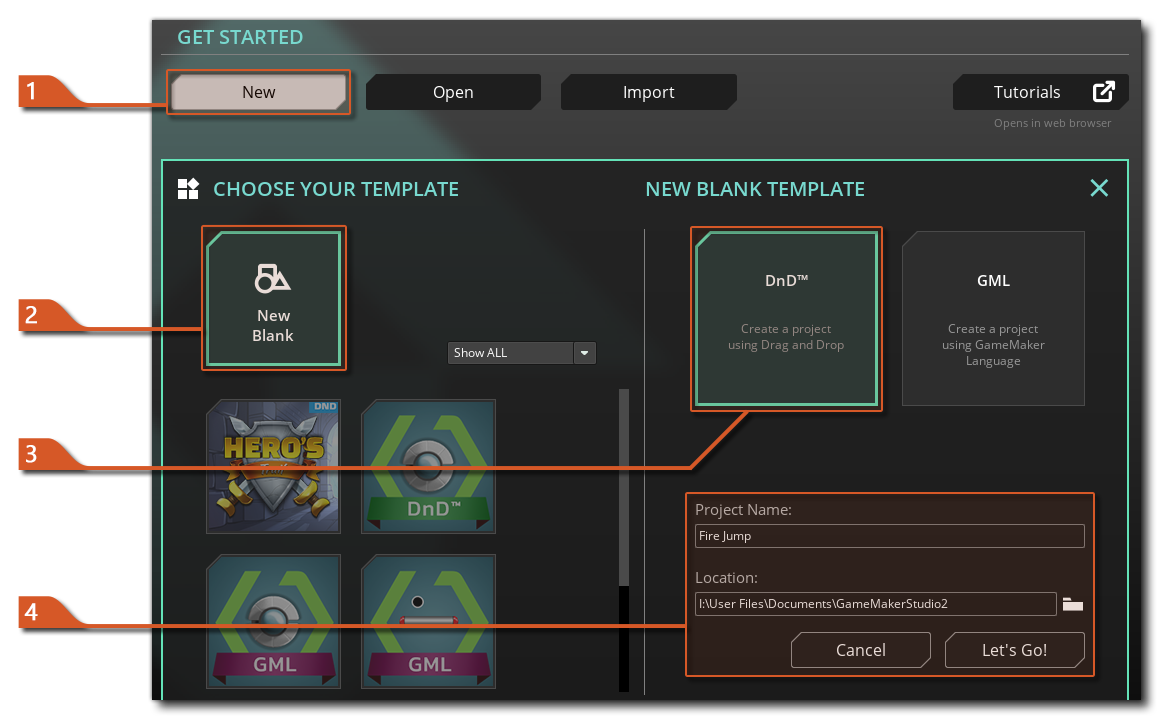The image size is (1161, 720).
Task: Click the Show ALL dropdown arrow
Action: click(x=584, y=353)
